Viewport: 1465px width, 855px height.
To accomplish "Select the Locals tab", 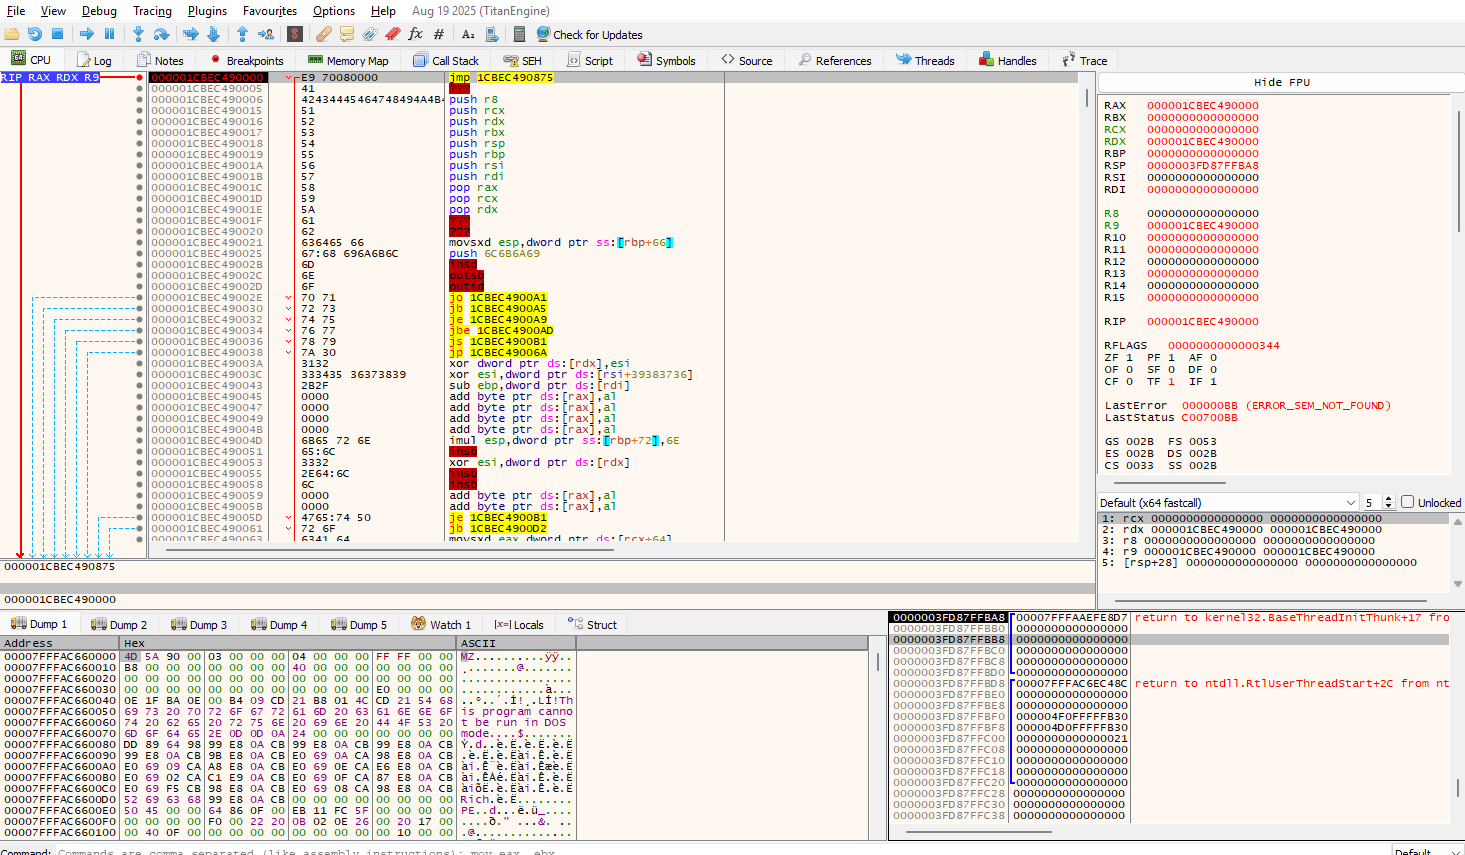I will coord(519,624).
